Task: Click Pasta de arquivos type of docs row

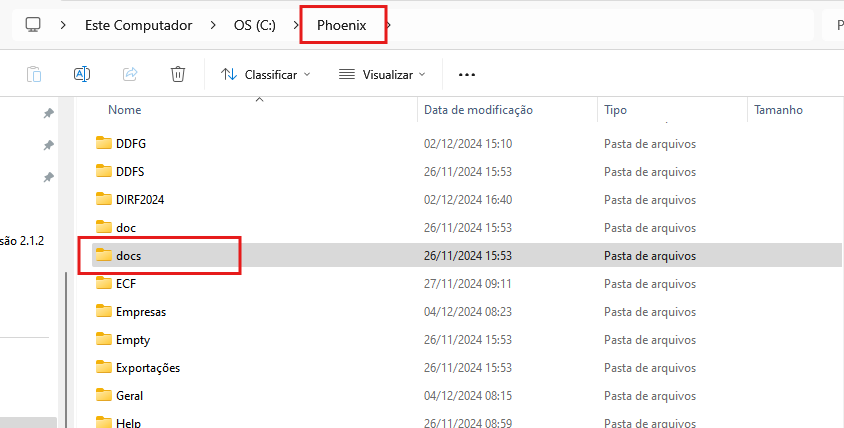Action: (650, 256)
